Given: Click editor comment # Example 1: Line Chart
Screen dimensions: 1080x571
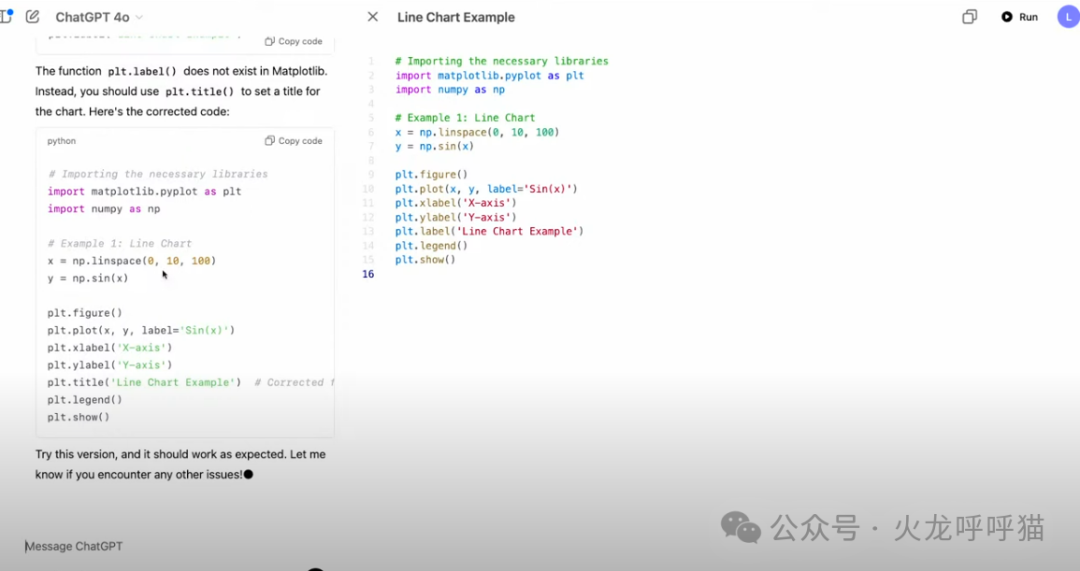Looking at the screenshot, I should 465,118.
